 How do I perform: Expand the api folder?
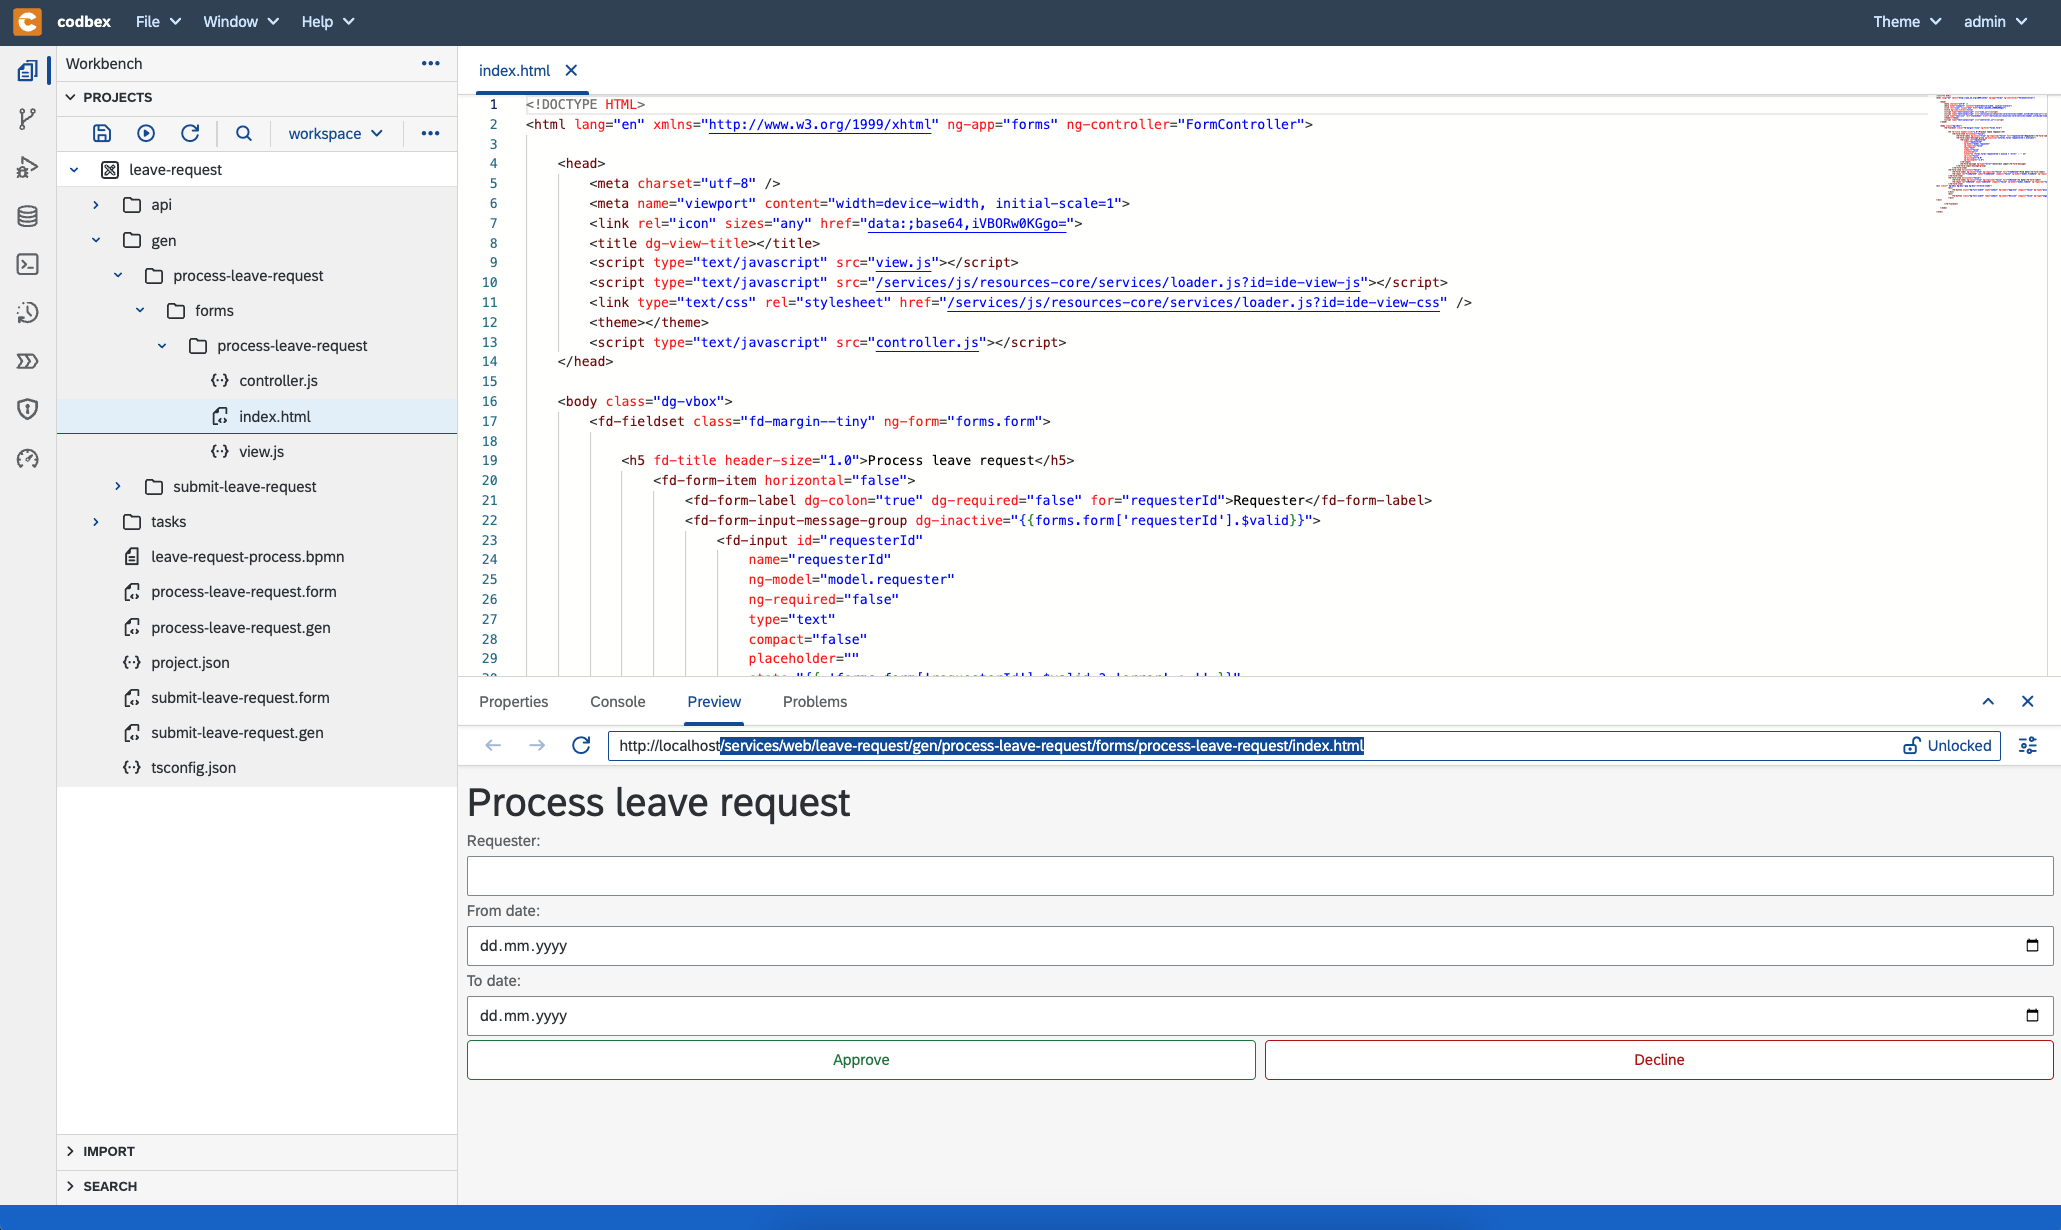tap(96, 205)
